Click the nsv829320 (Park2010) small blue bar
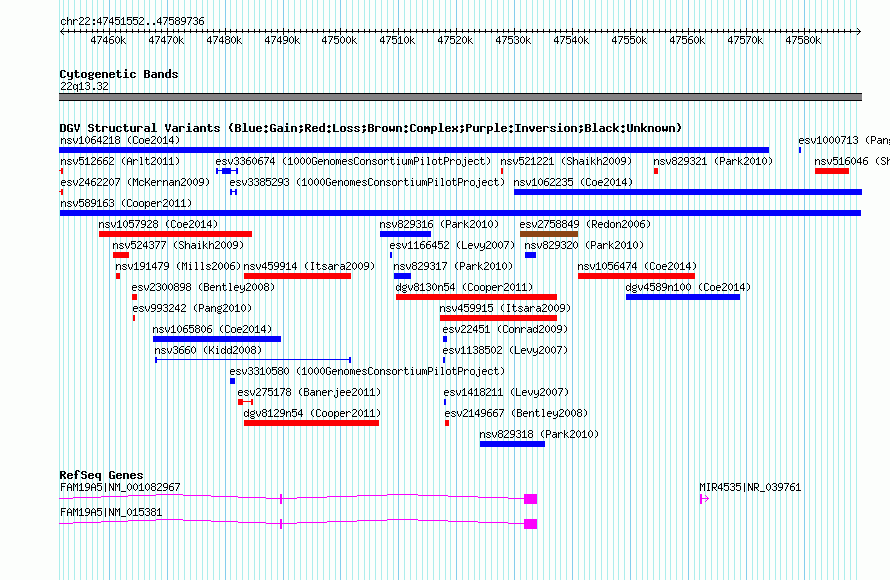 tap(531, 255)
